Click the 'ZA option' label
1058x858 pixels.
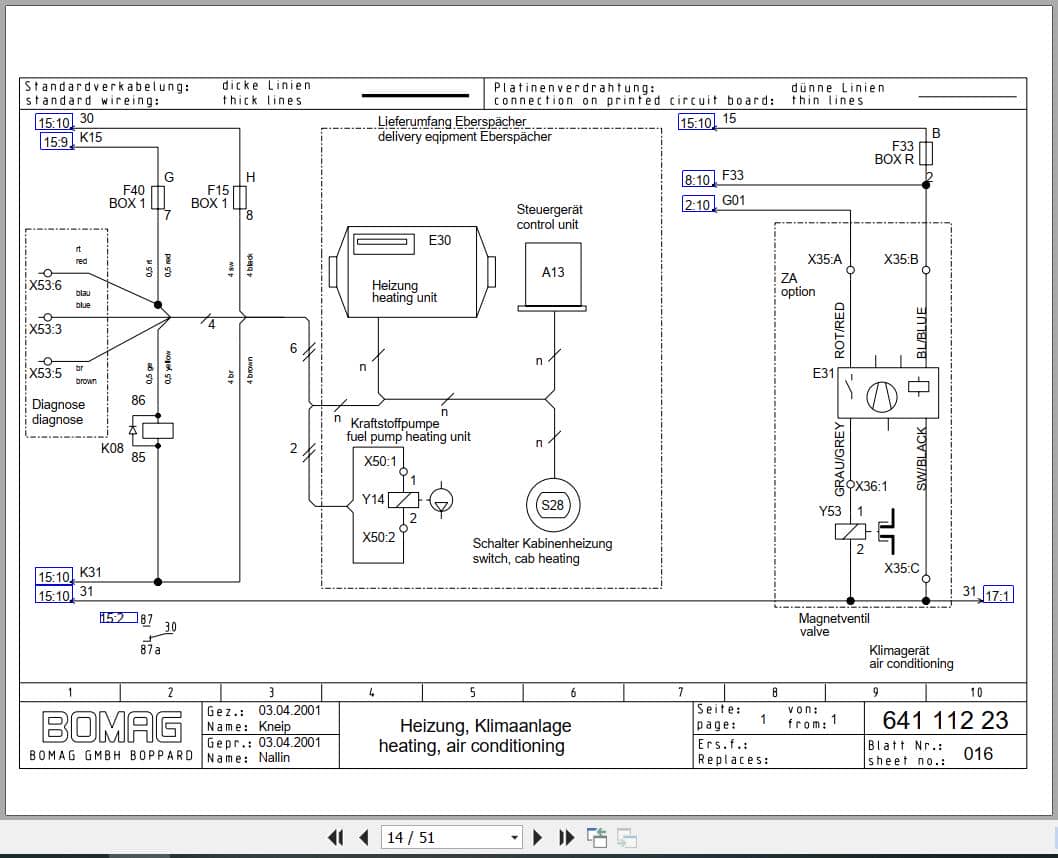798,285
